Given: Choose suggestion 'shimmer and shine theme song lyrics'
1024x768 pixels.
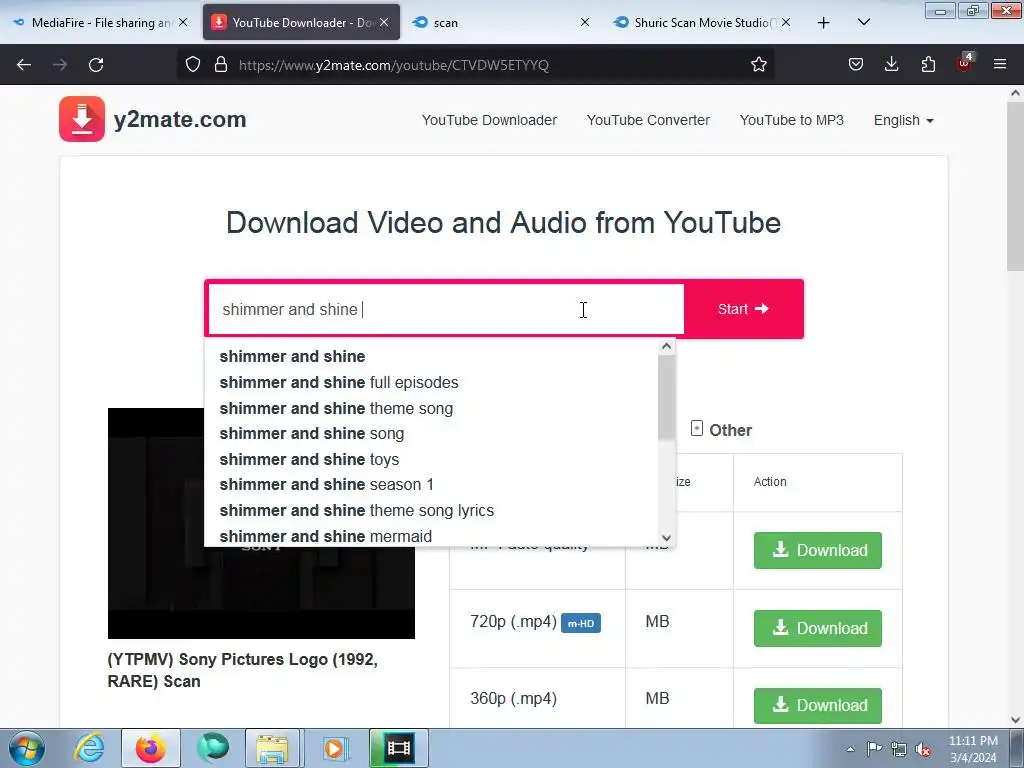Looking at the screenshot, I should [432, 510].
